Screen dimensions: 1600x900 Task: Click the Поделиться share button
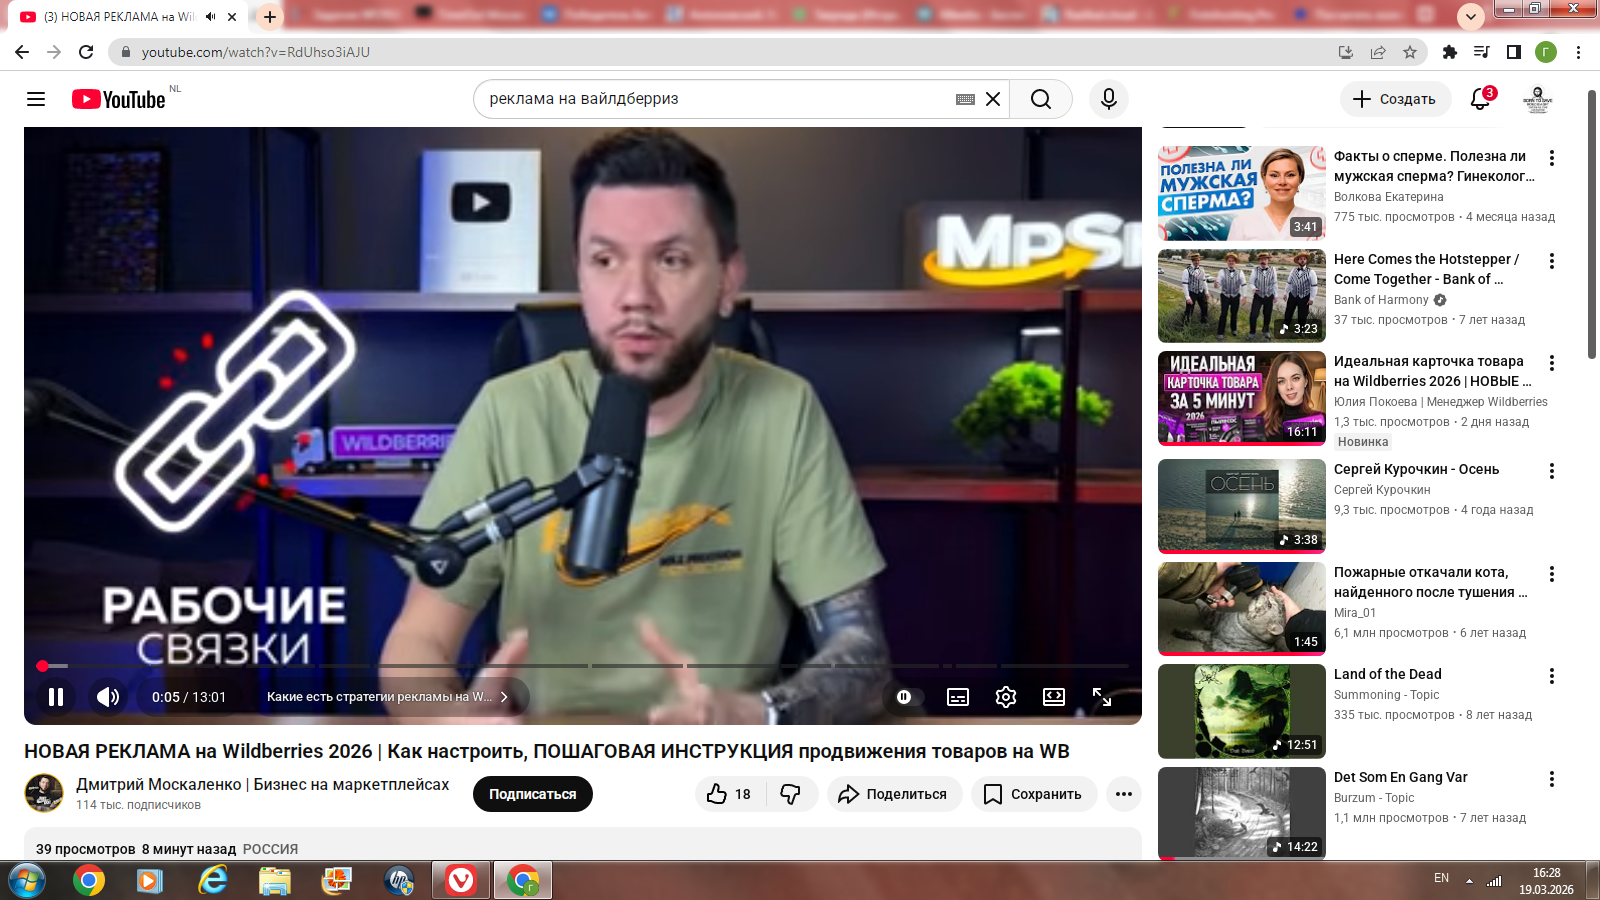(894, 794)
